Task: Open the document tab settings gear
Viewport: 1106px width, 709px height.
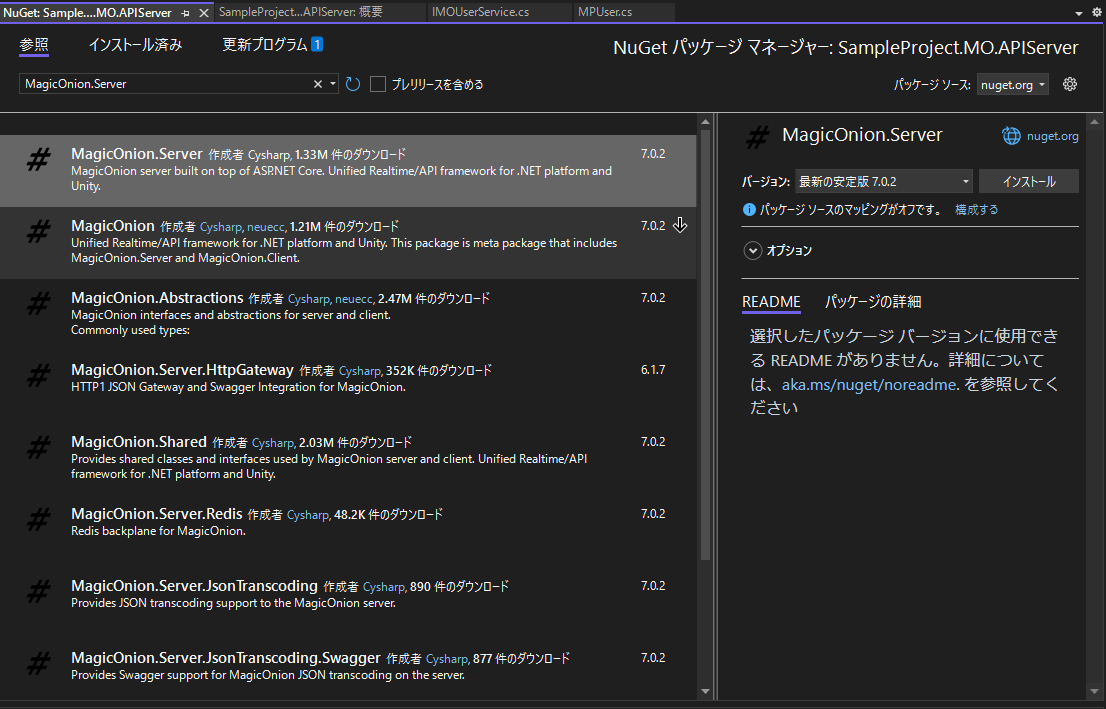Action: pyautogui.click(x=1097, y=13)
